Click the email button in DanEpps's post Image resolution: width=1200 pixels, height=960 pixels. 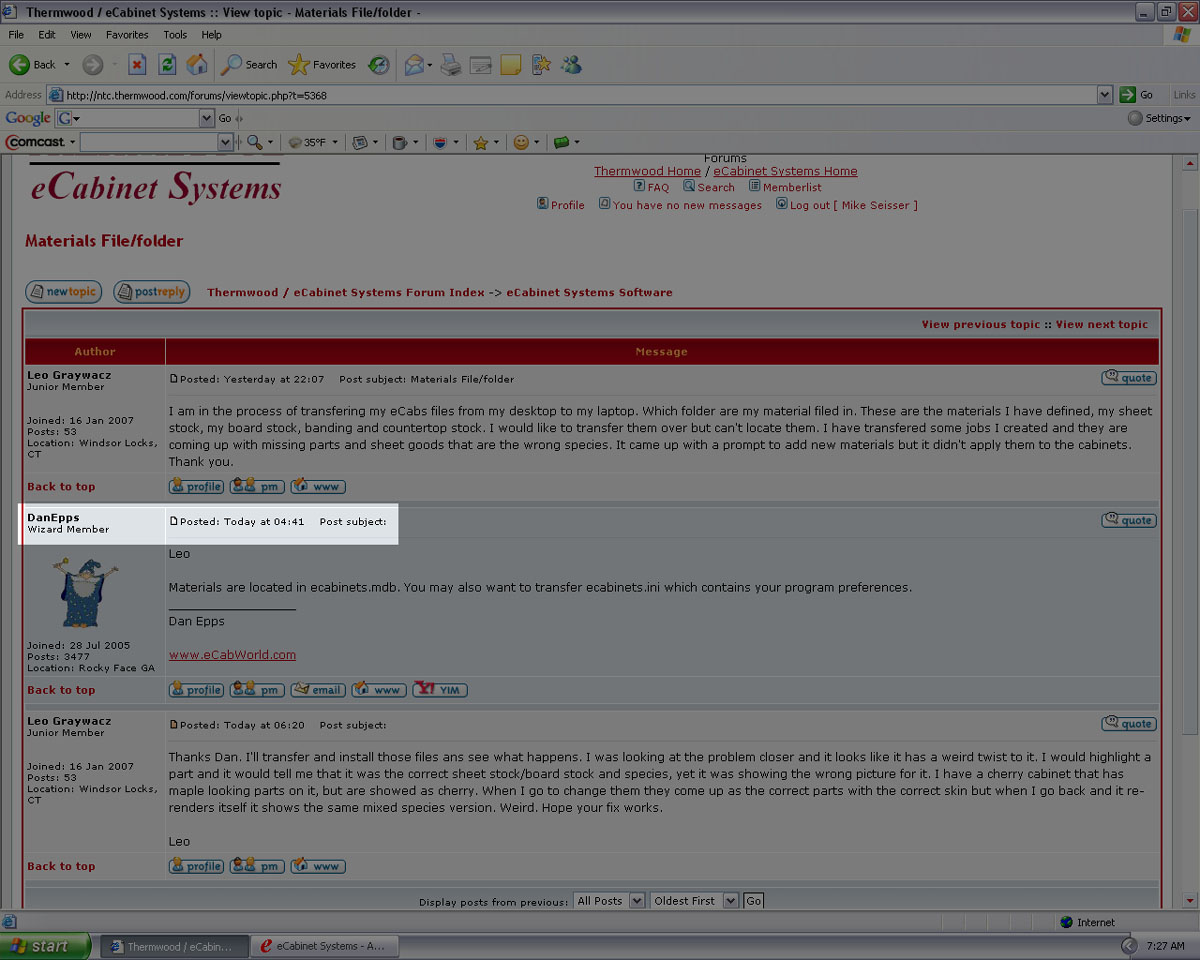(318, 690)
